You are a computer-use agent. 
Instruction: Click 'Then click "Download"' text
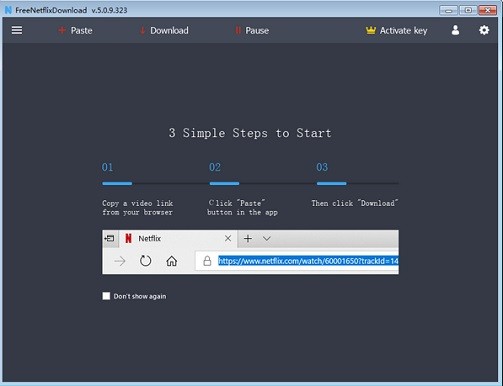tap(355, 203)
